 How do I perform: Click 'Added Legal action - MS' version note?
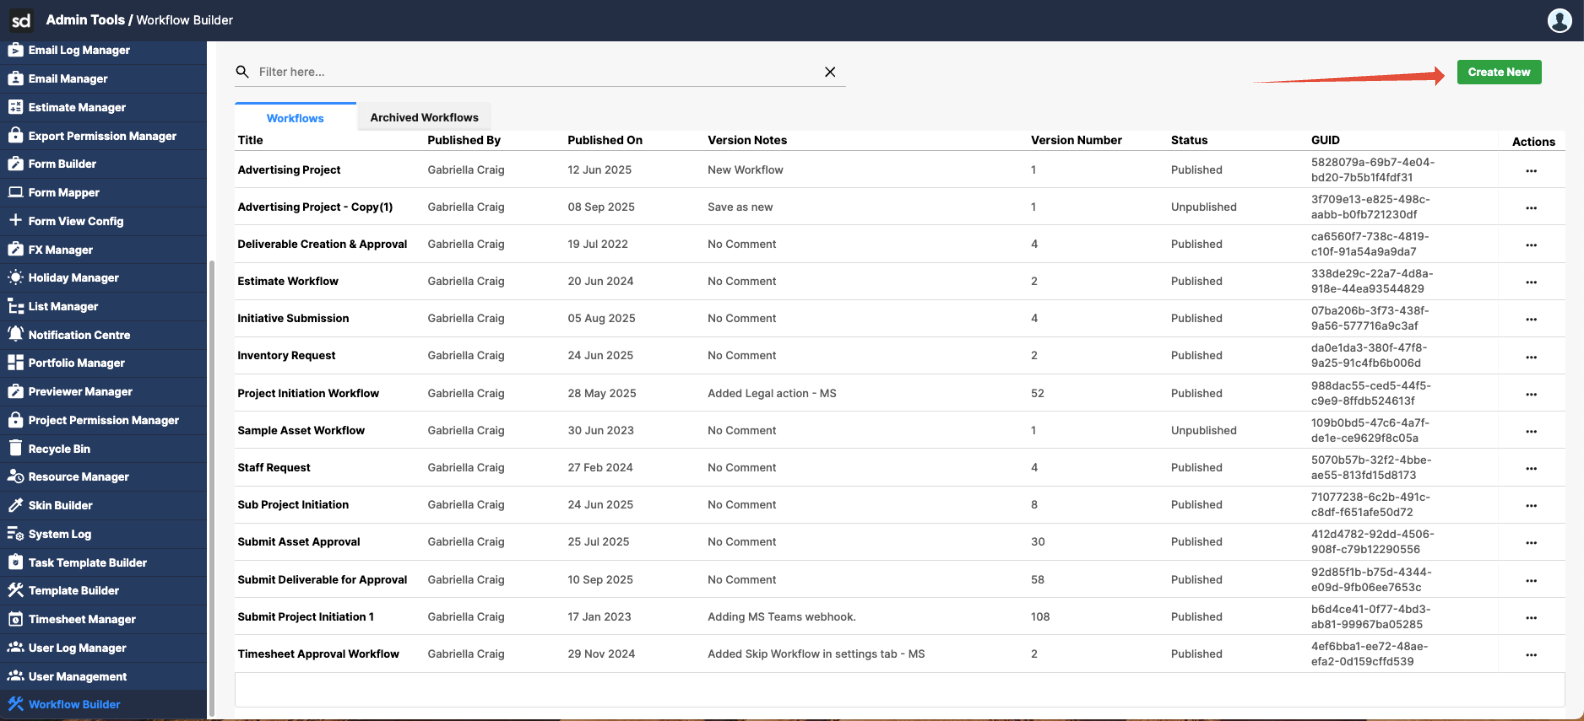772,393
